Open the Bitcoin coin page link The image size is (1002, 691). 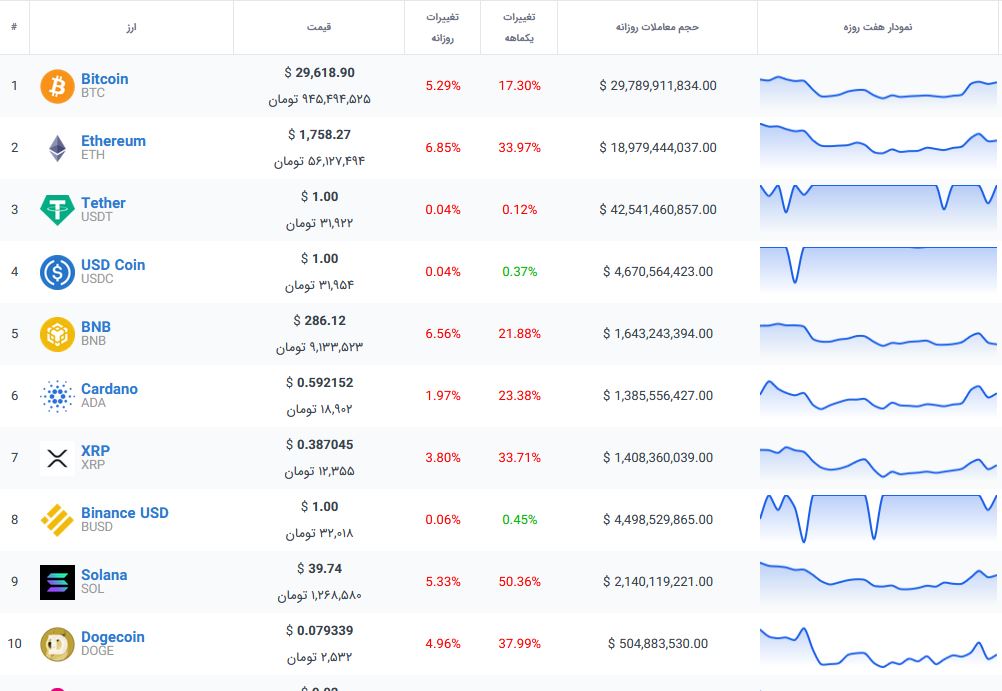pyautogui.click(x=105, y=79)
